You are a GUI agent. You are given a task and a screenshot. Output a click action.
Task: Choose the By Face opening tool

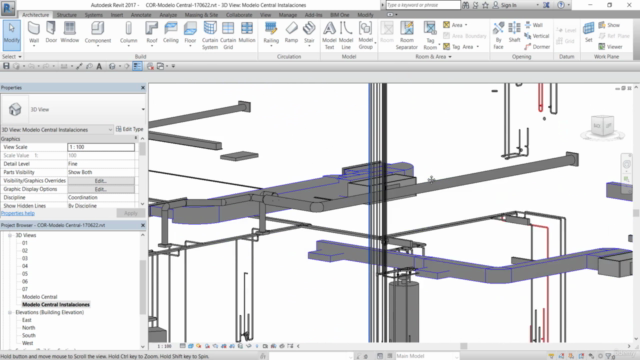[x=498, y=36]
